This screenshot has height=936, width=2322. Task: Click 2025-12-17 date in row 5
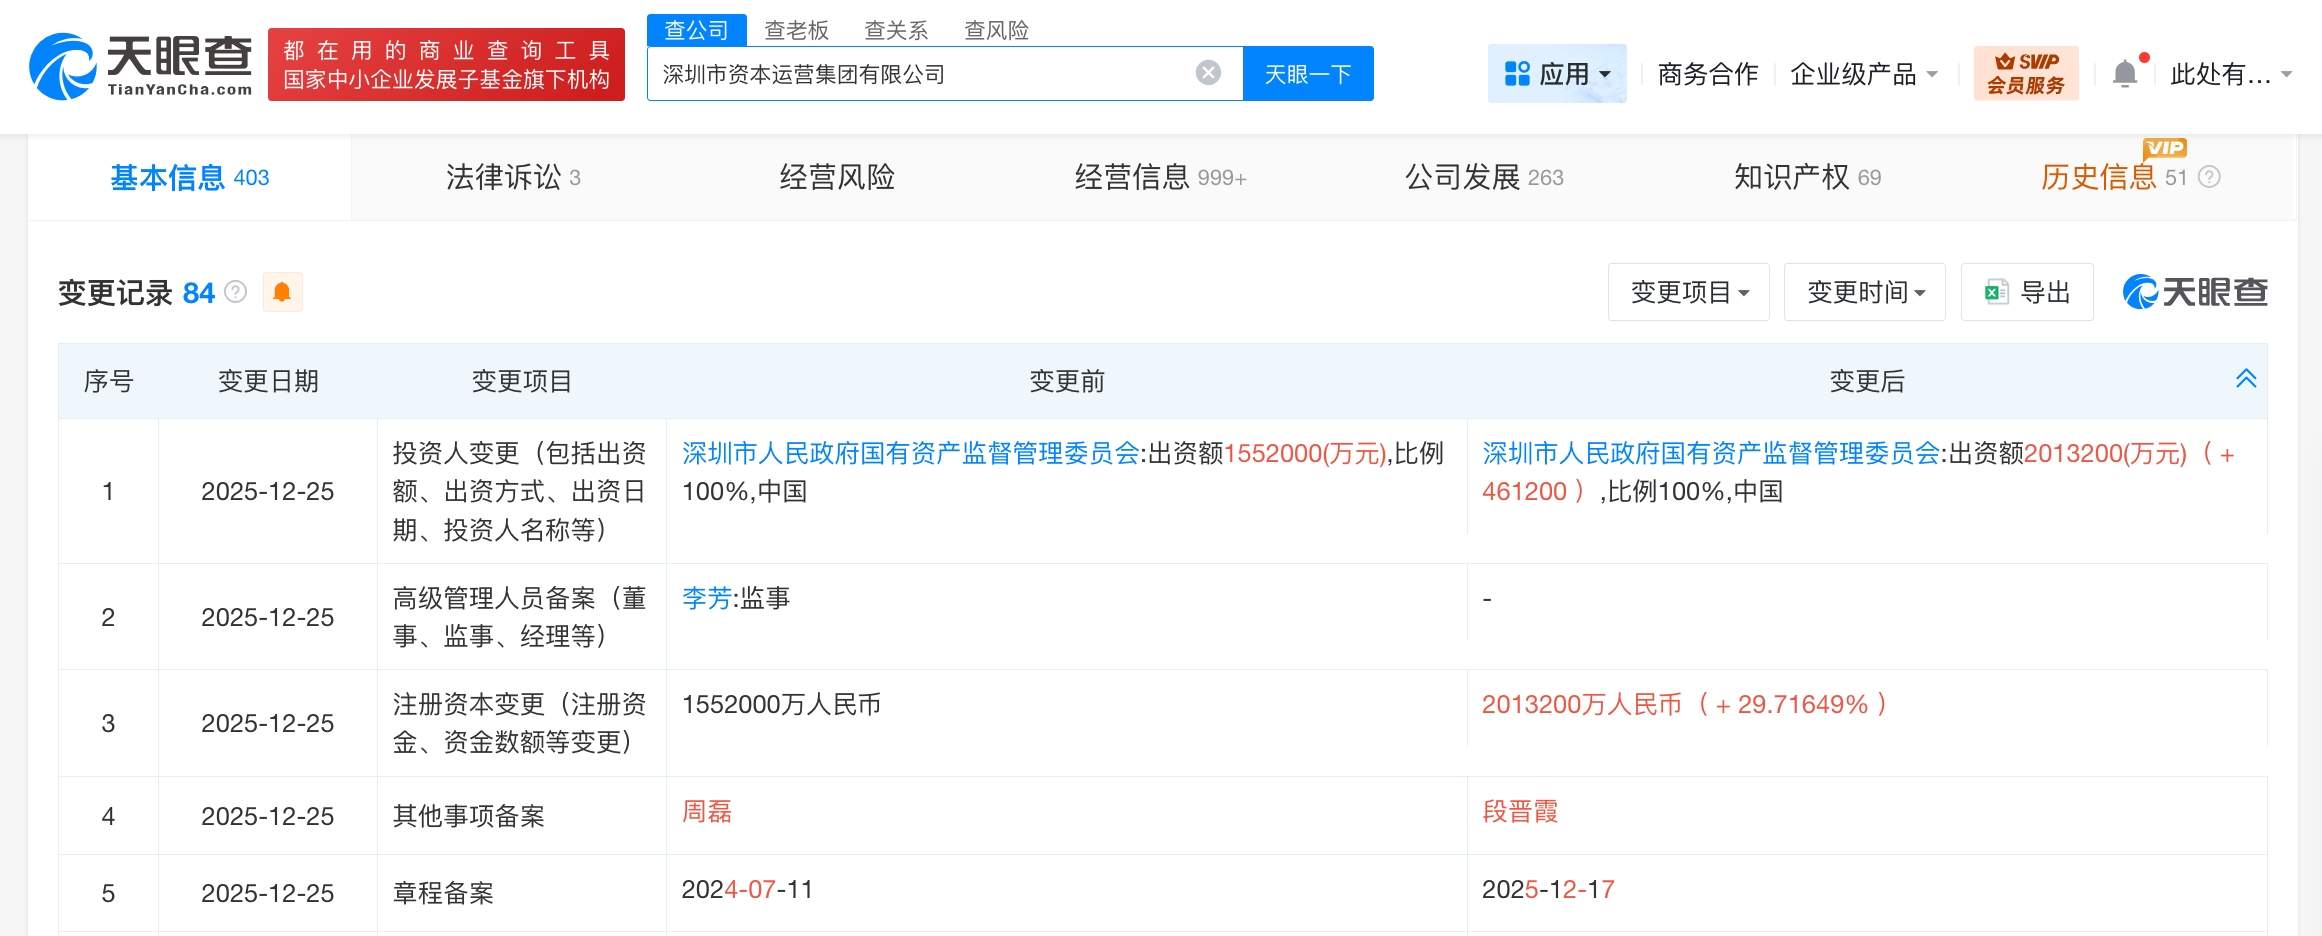pos(1548,889)
